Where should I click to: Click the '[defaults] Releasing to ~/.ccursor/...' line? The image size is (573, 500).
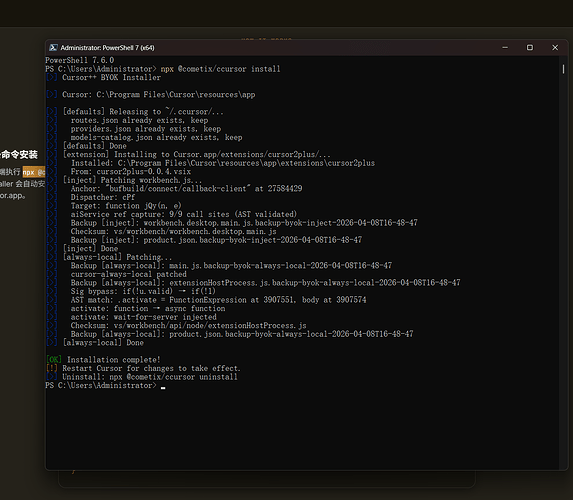(x=143, y=111)
